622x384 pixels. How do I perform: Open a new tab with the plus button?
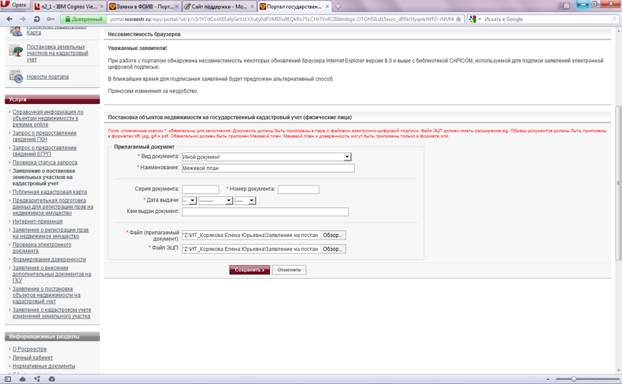[338, 6]
